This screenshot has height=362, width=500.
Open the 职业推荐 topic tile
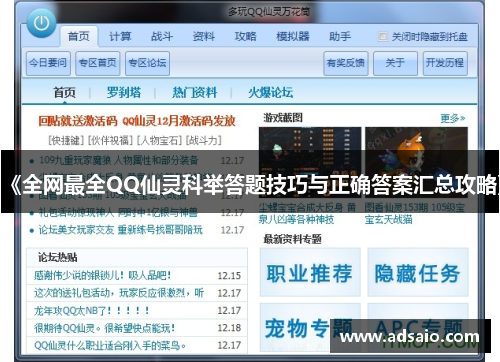[310, 272]
